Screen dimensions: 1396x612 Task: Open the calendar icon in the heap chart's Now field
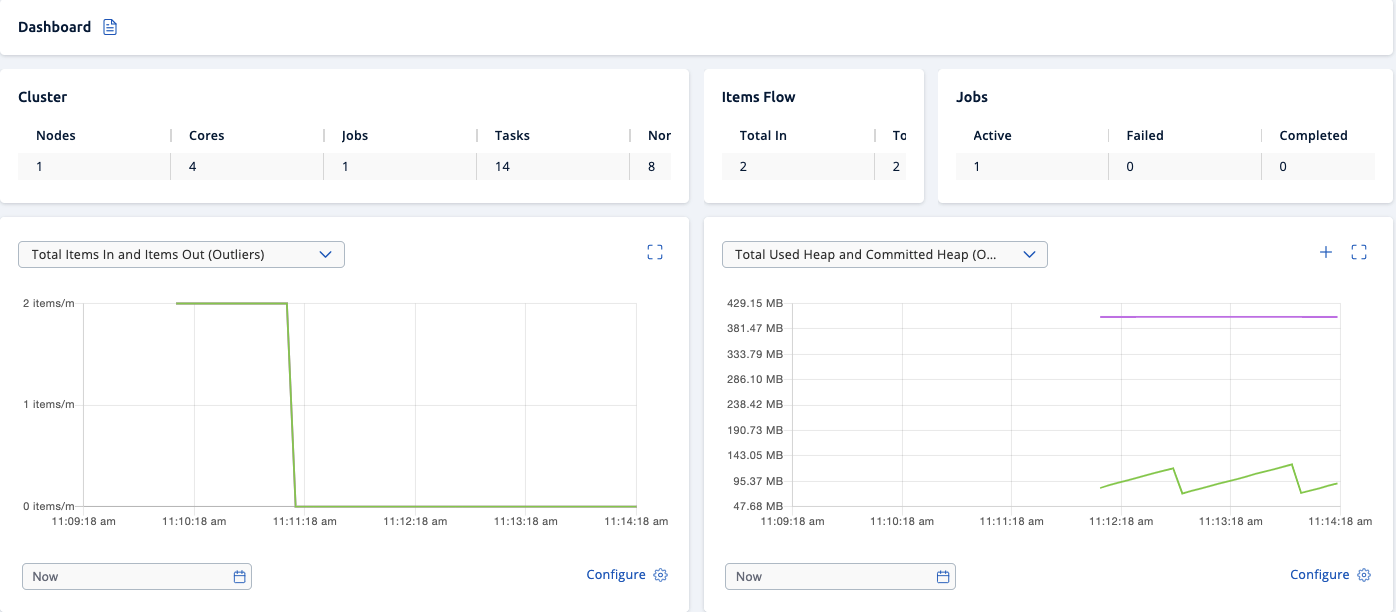point(942,576)
